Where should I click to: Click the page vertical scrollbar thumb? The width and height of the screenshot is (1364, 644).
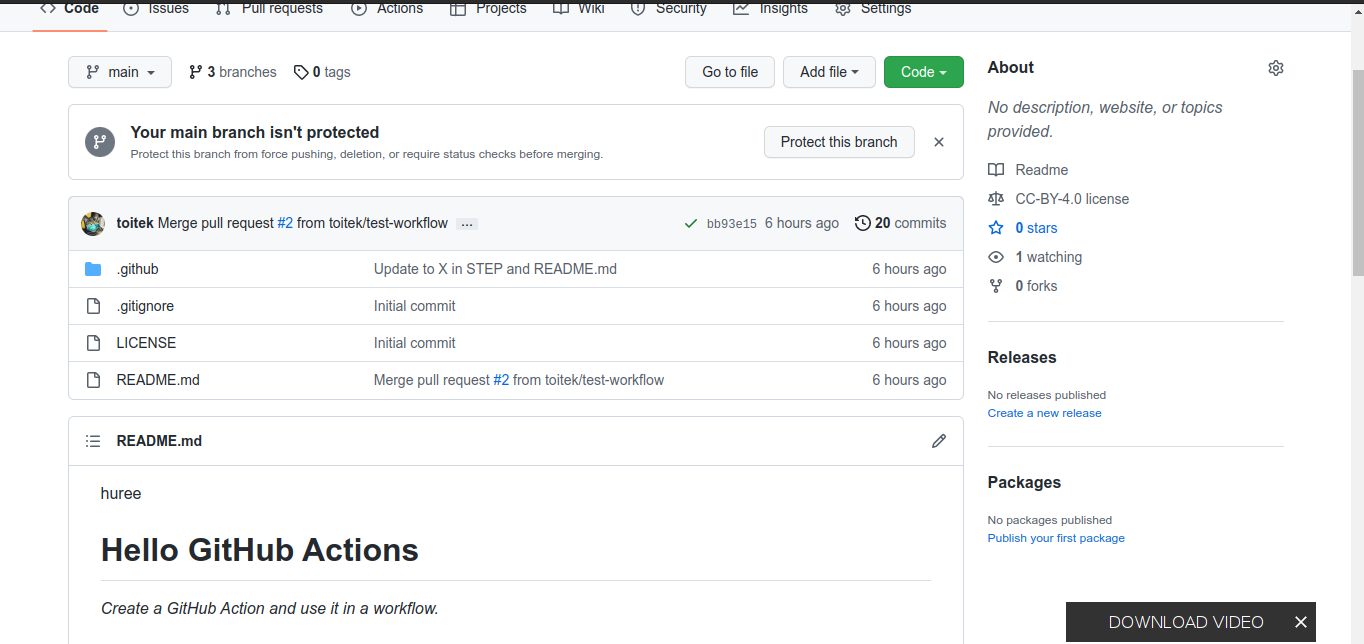pos(1357,172)
